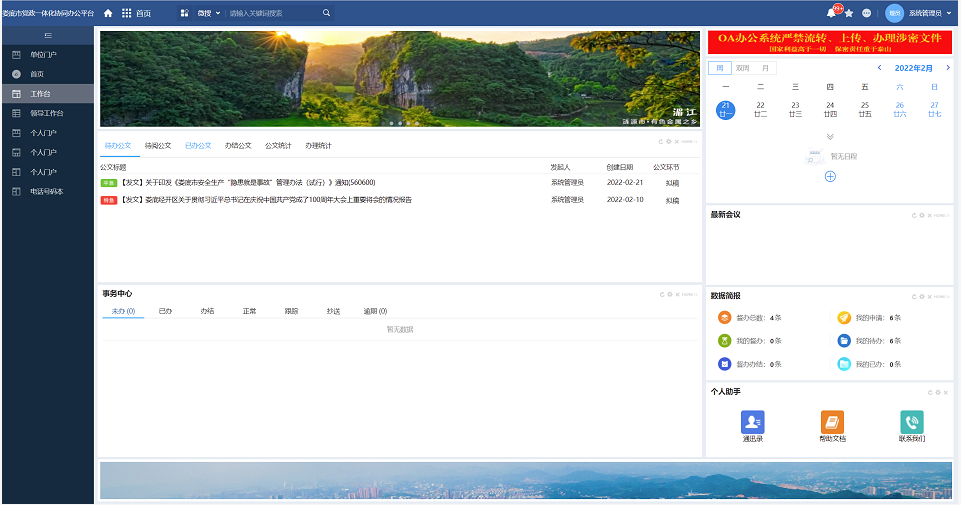Open 帮助文档 help document icon
Screen dimensions: 961x505
[832, 422]
